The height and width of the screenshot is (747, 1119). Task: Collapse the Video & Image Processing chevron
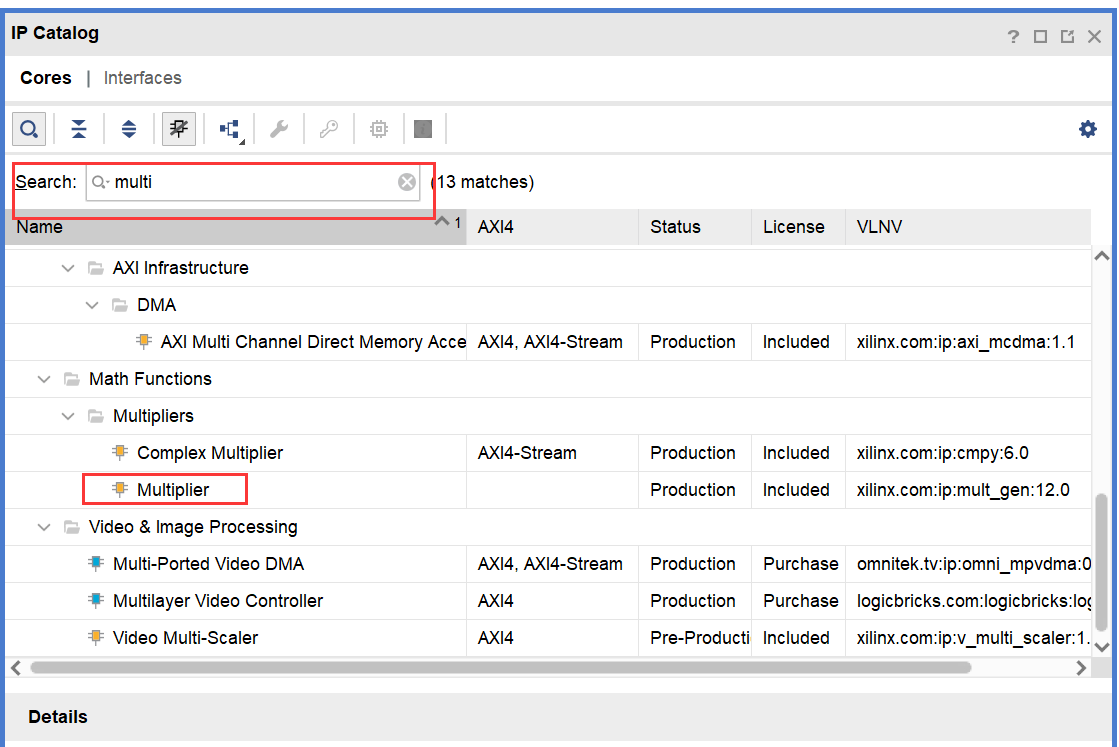pos(44,527)
